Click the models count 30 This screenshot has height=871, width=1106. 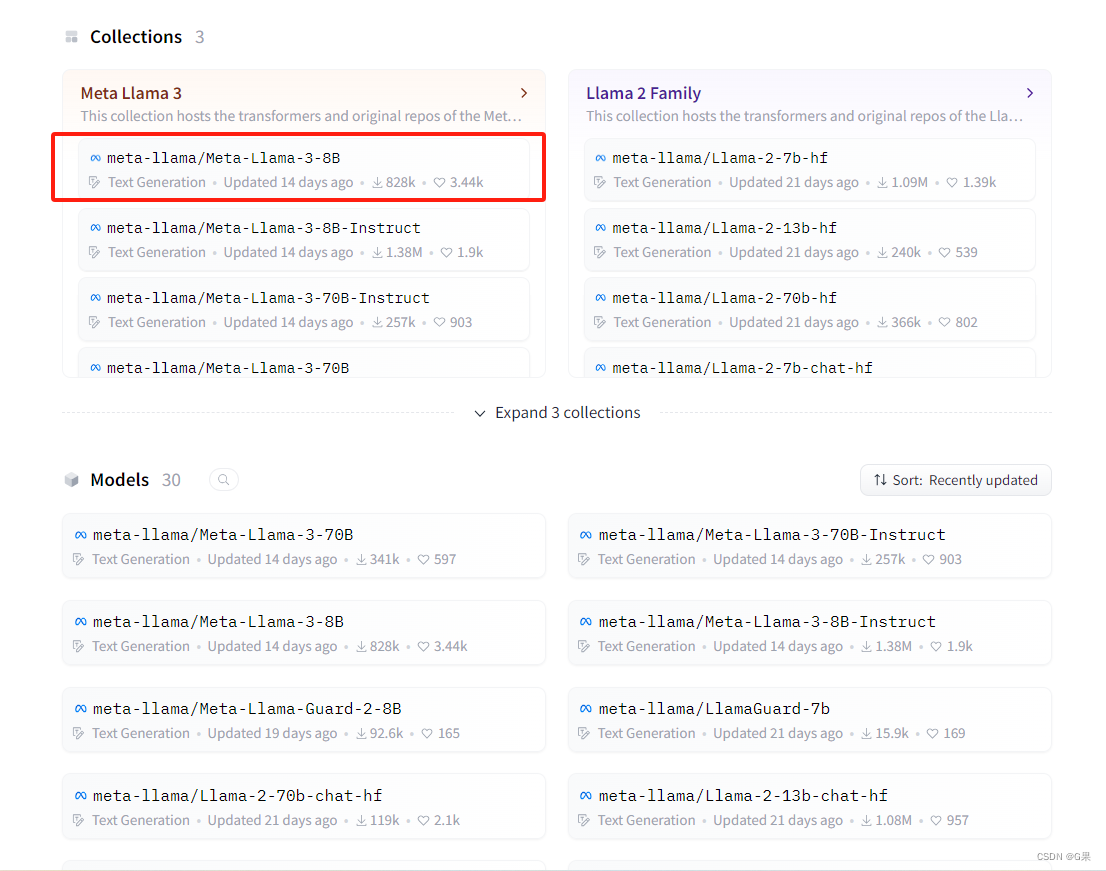tap(171, 480)
